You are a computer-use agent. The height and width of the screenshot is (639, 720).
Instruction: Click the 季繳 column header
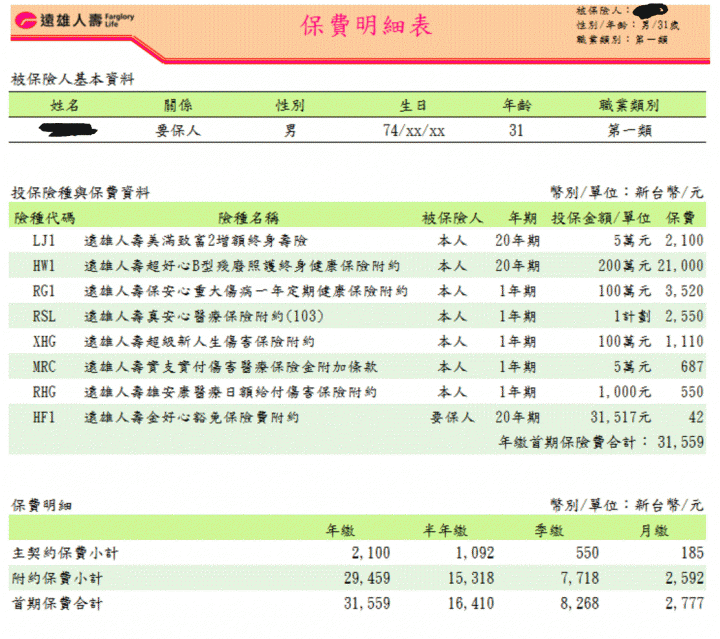click(x=549, y=531)
